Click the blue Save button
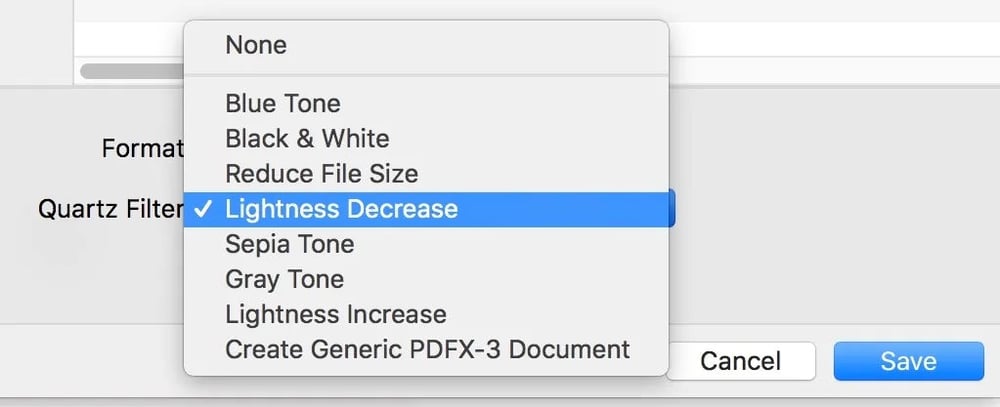This screenshot has height=407, width=1000. click(908, 361)
